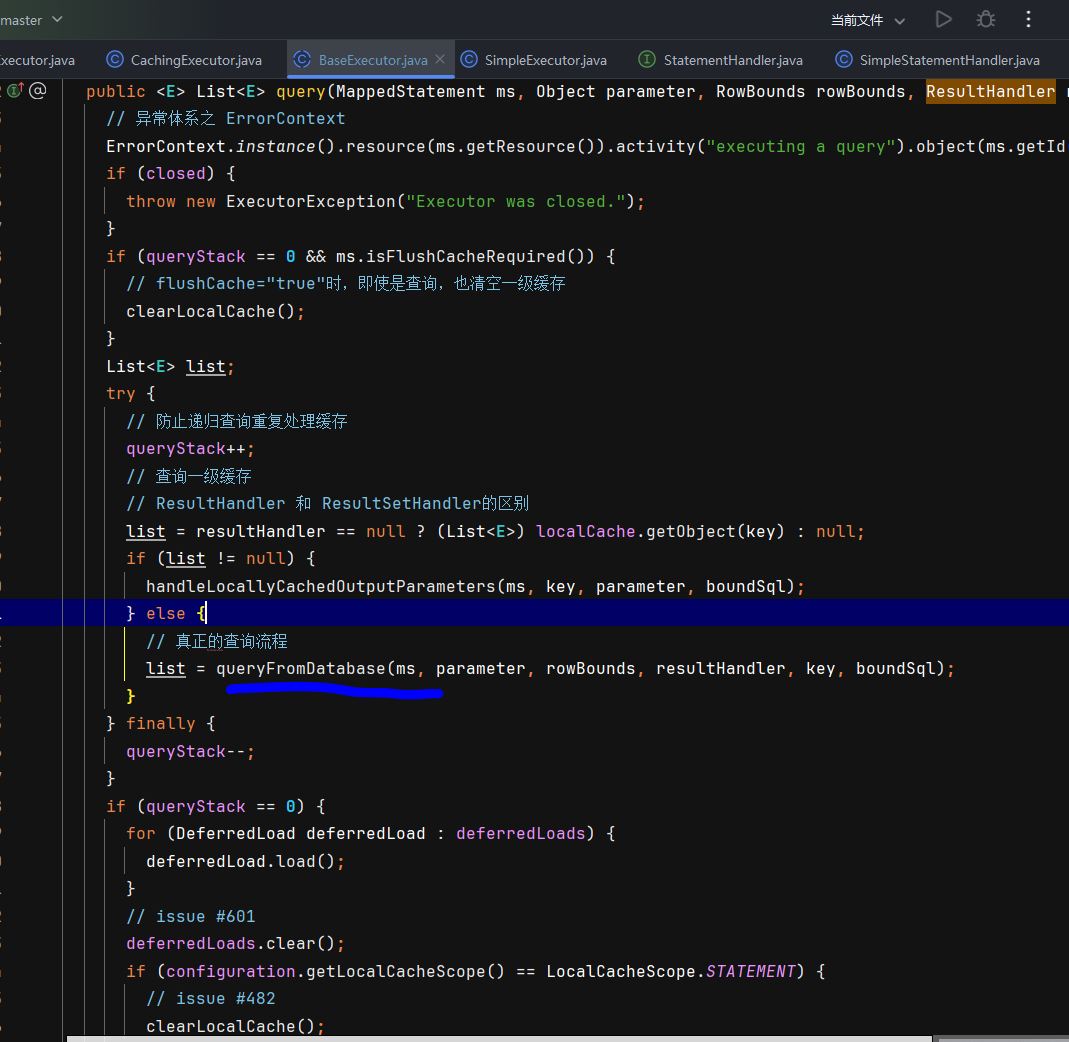Close the BaseExecutor.java tab
The image size is (1069, 1042).
click(x=440, y=59)
